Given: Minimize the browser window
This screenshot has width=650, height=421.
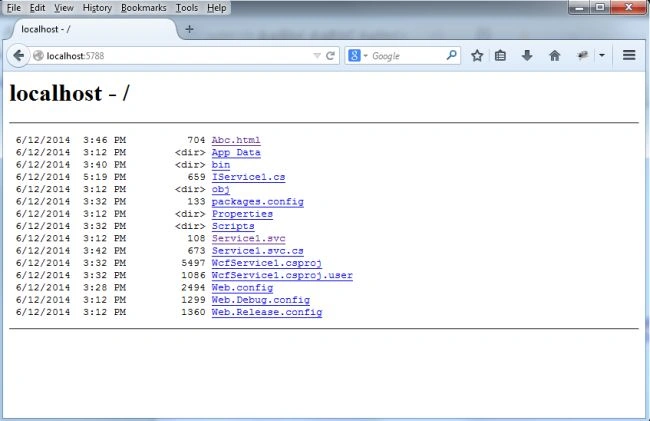Looking at the screenshot, I should coord(580,7).
